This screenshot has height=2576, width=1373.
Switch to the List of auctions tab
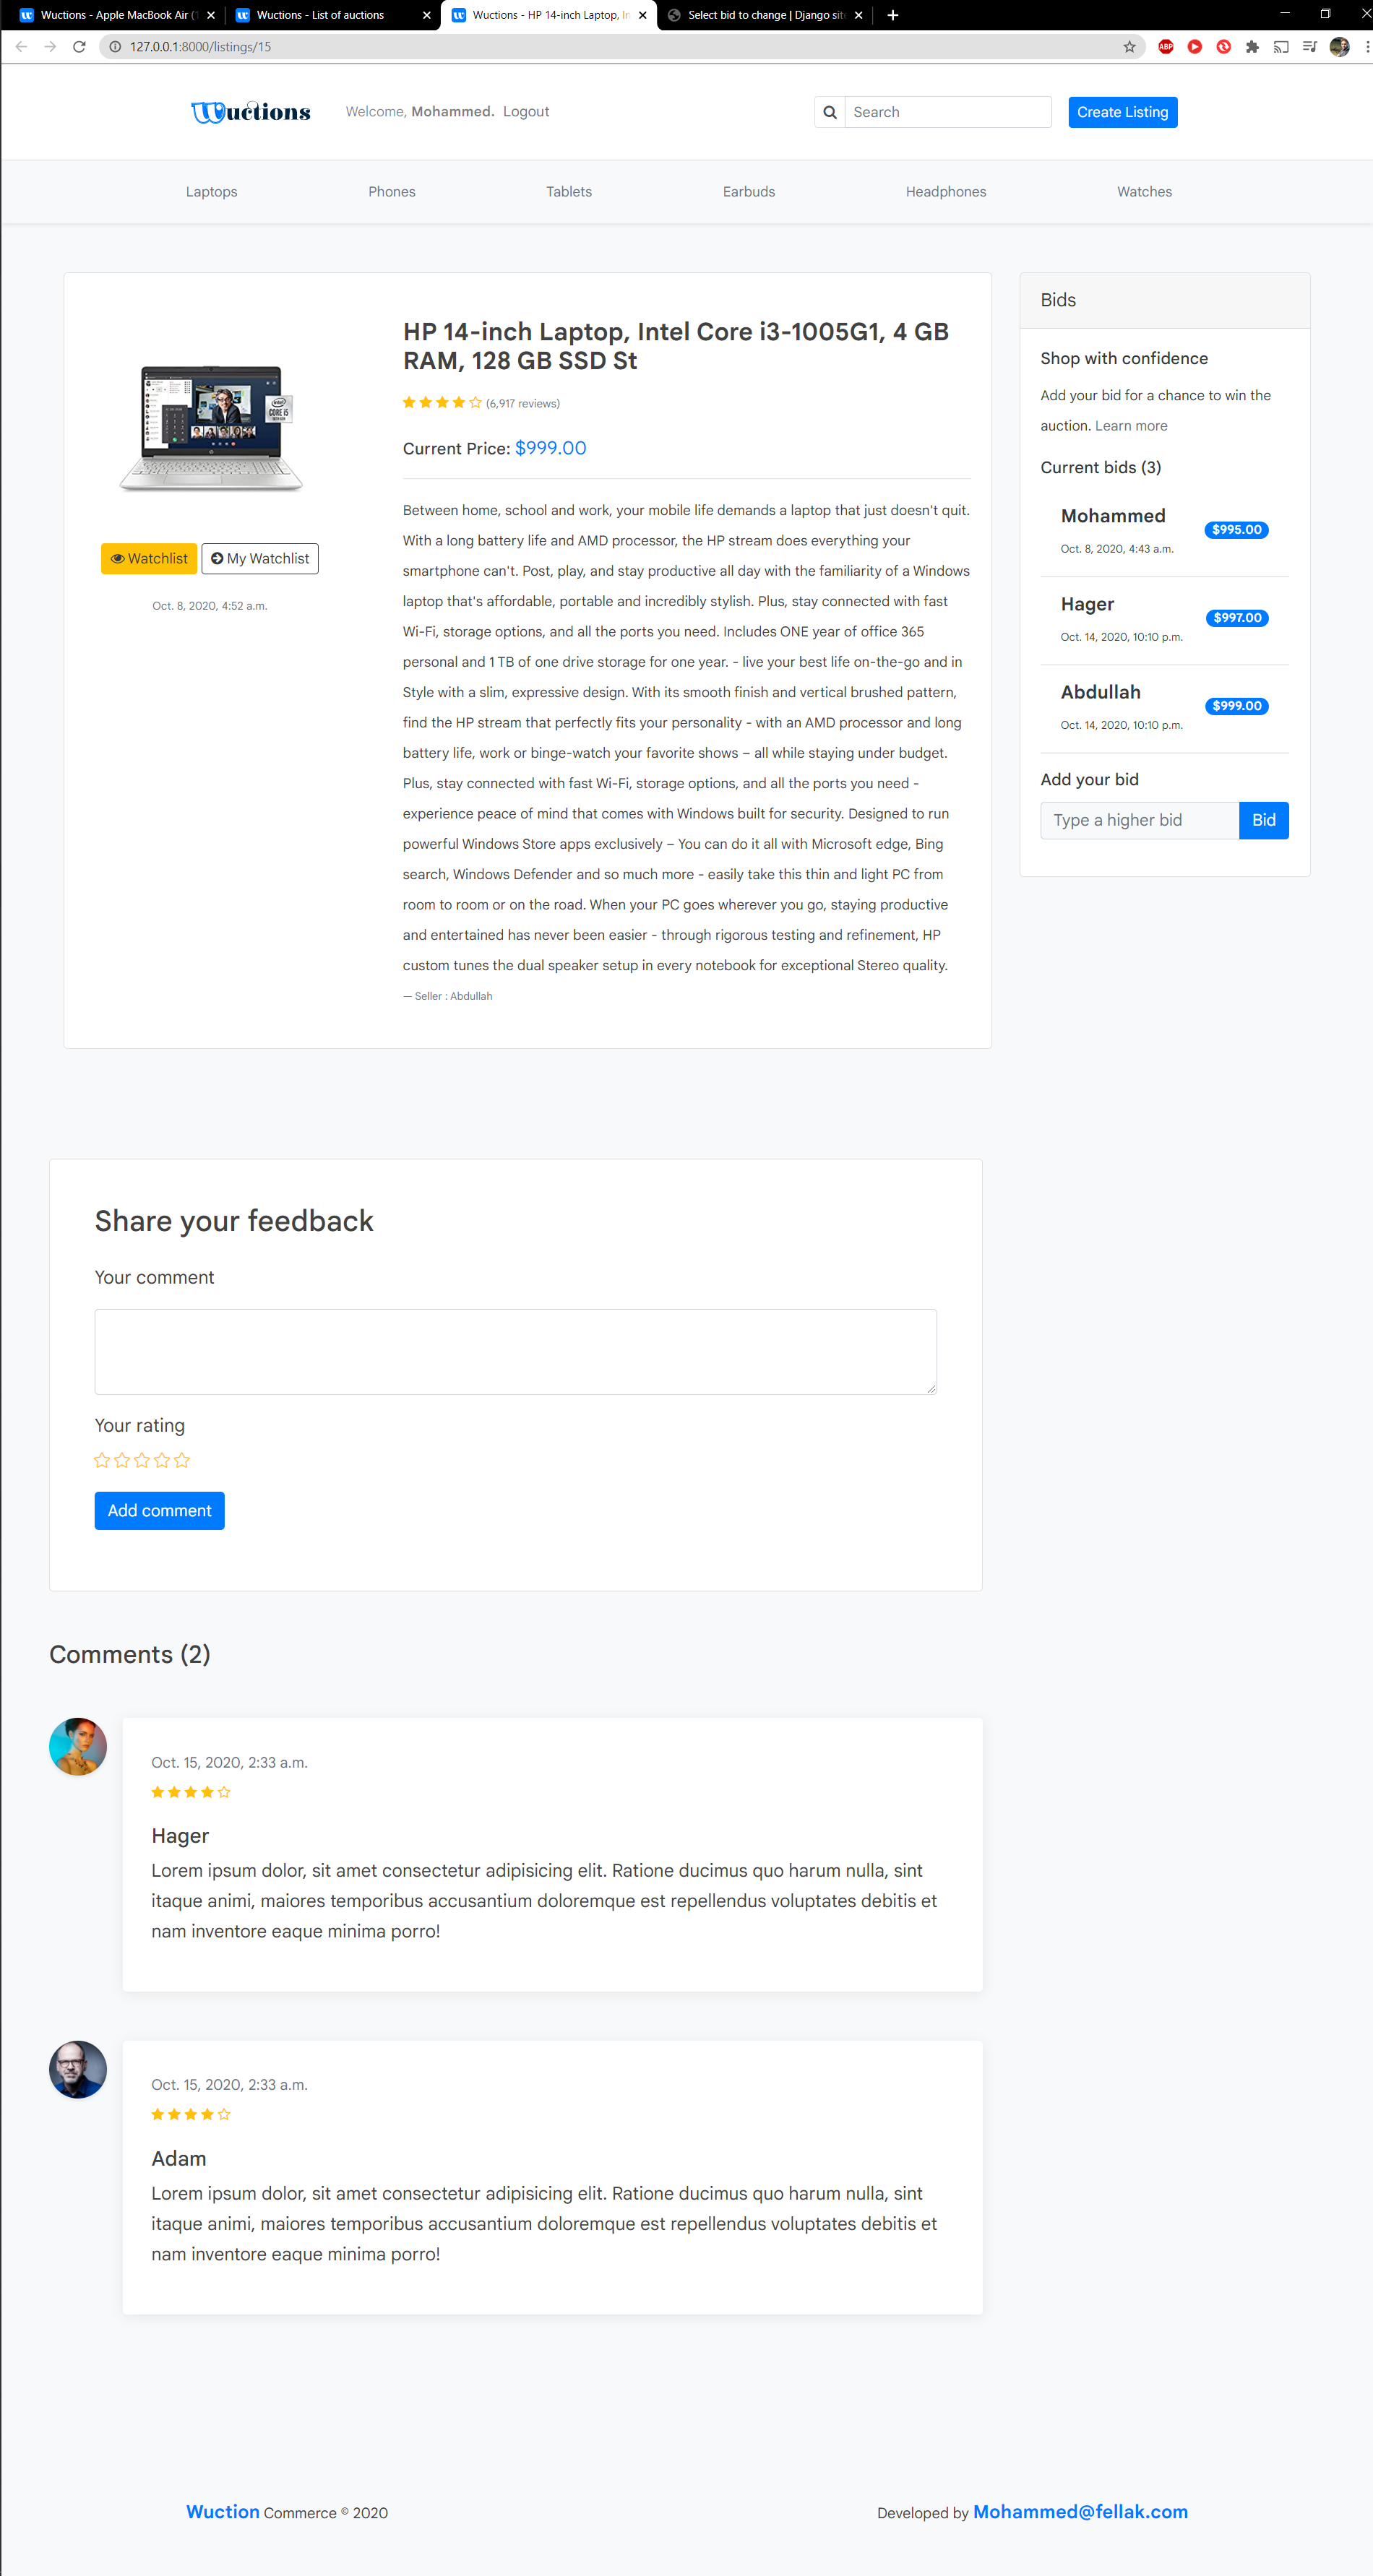(x=320, y=15)
